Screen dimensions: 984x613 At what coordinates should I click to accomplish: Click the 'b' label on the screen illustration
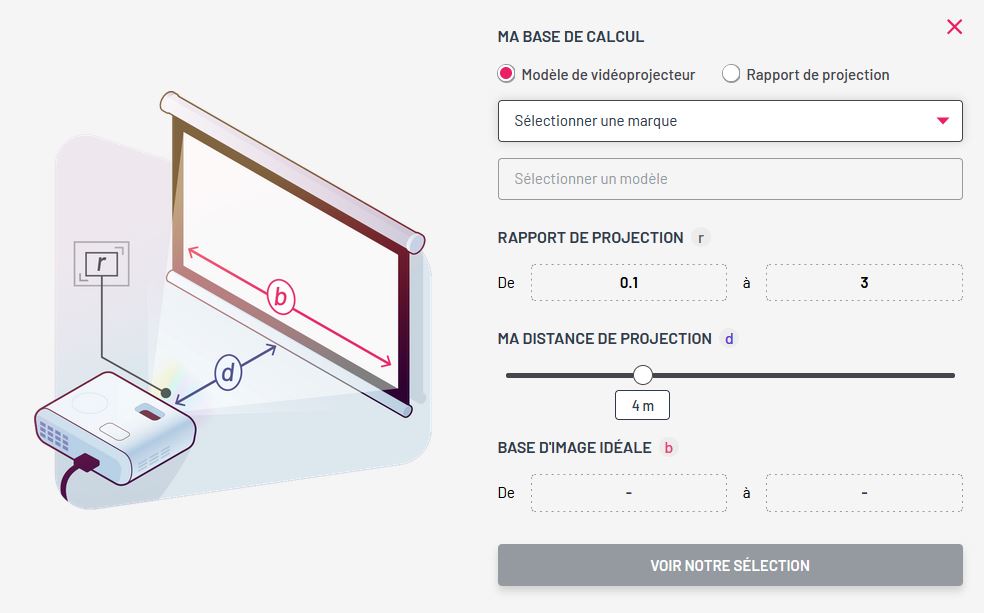281,297
